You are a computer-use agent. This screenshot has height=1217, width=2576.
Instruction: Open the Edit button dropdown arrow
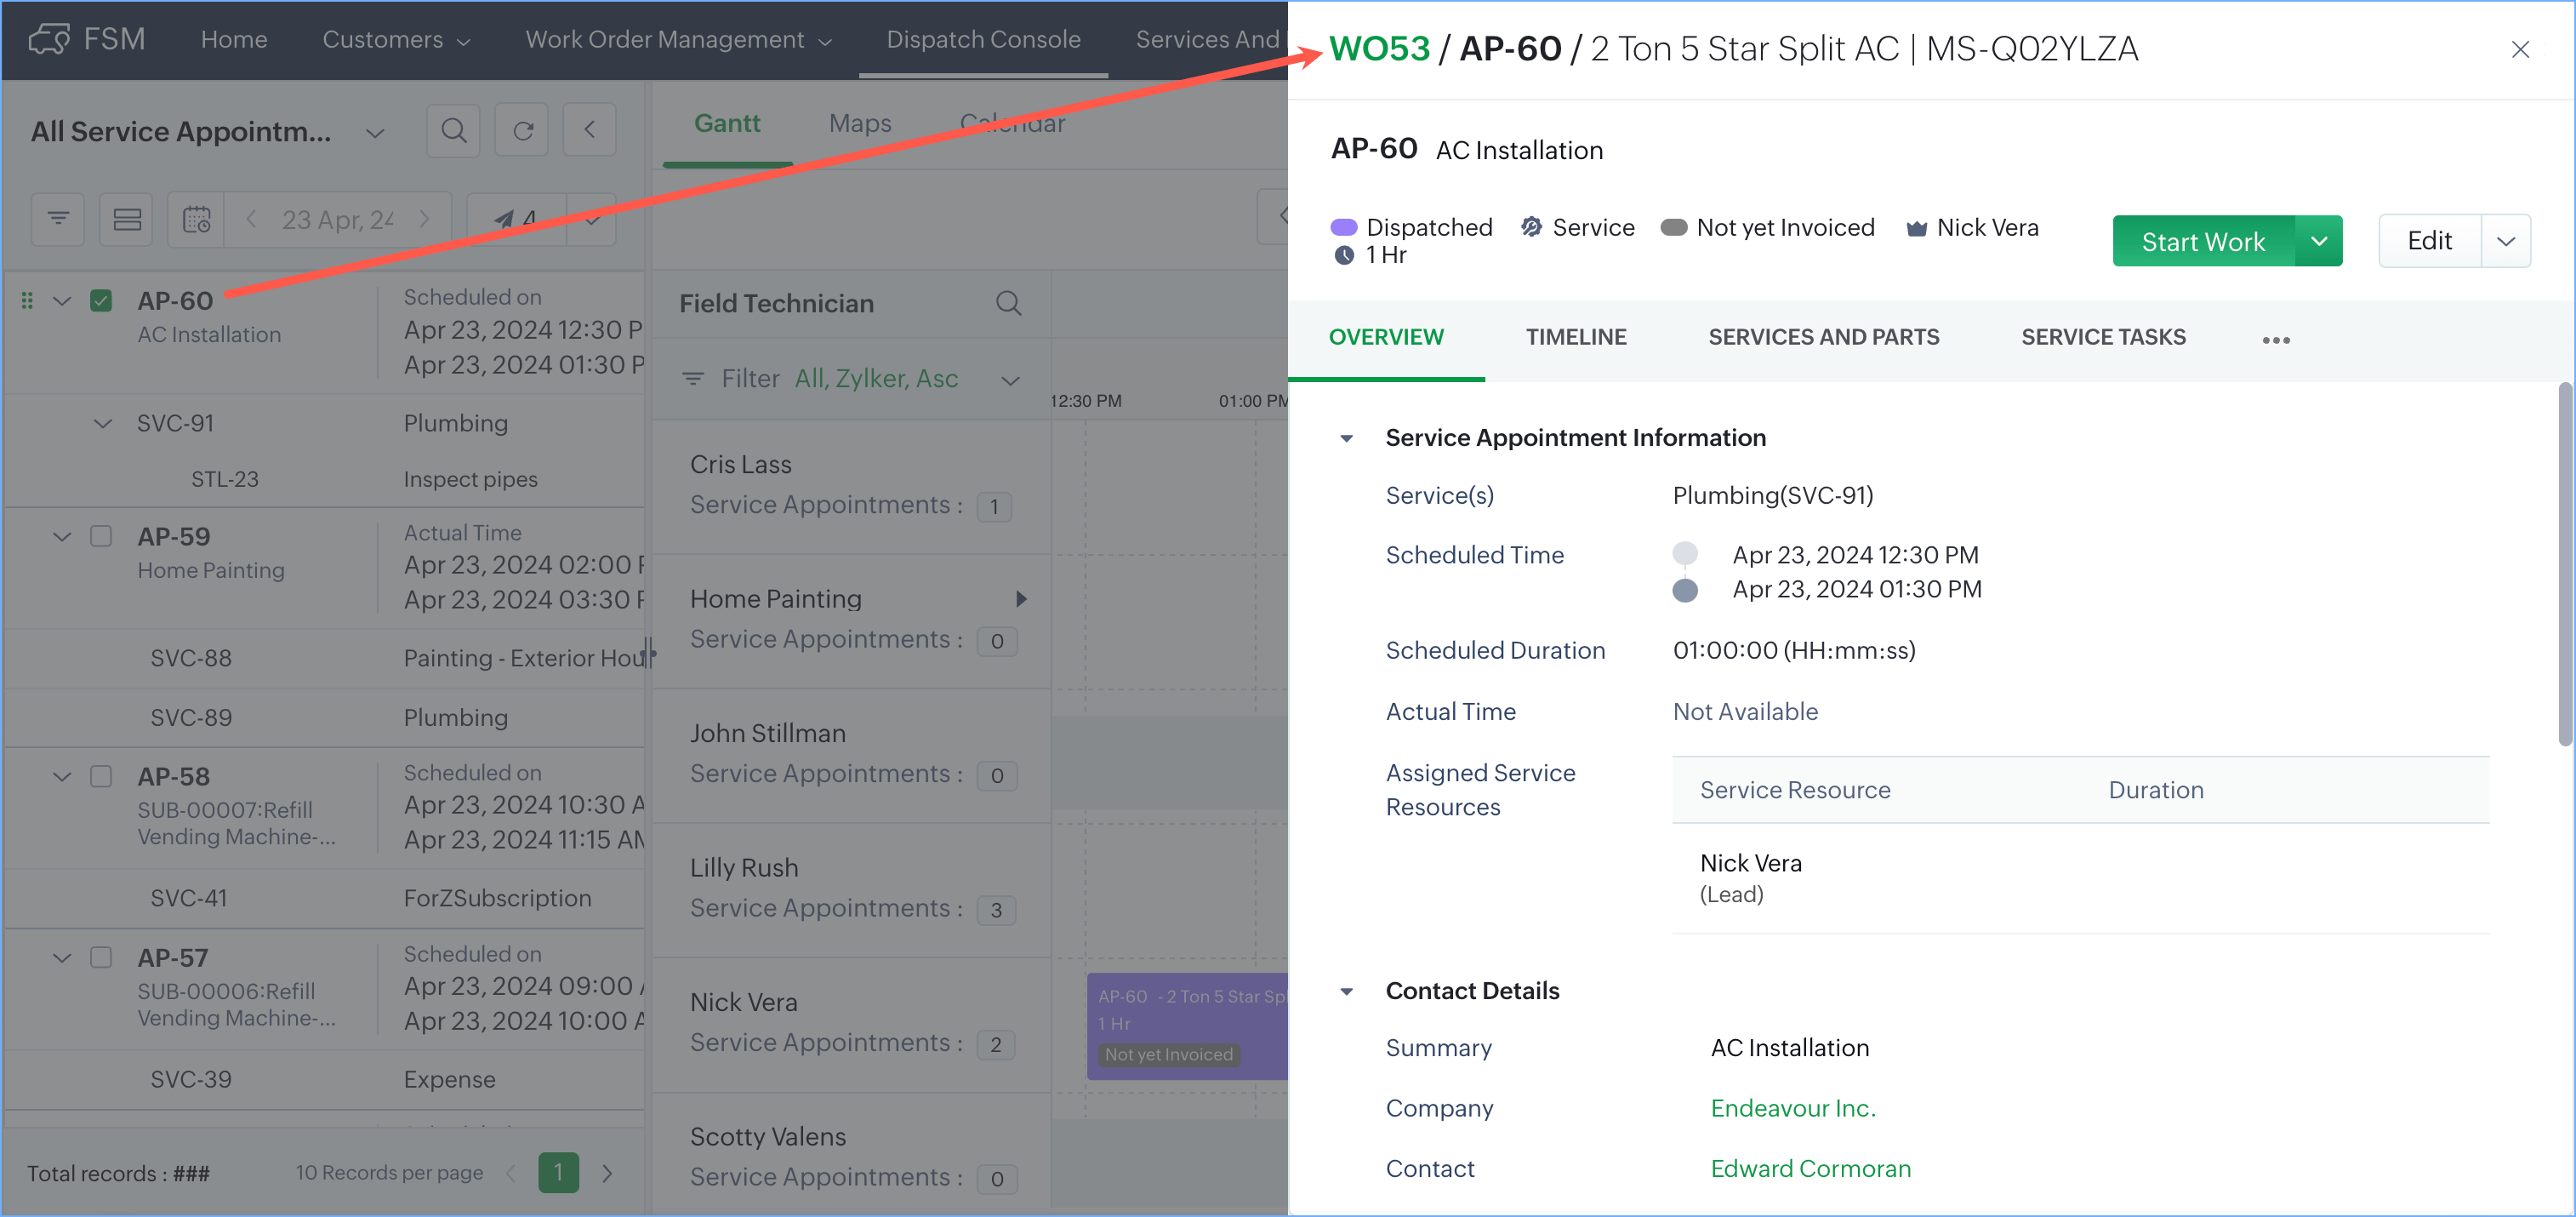coord(2505,241)
